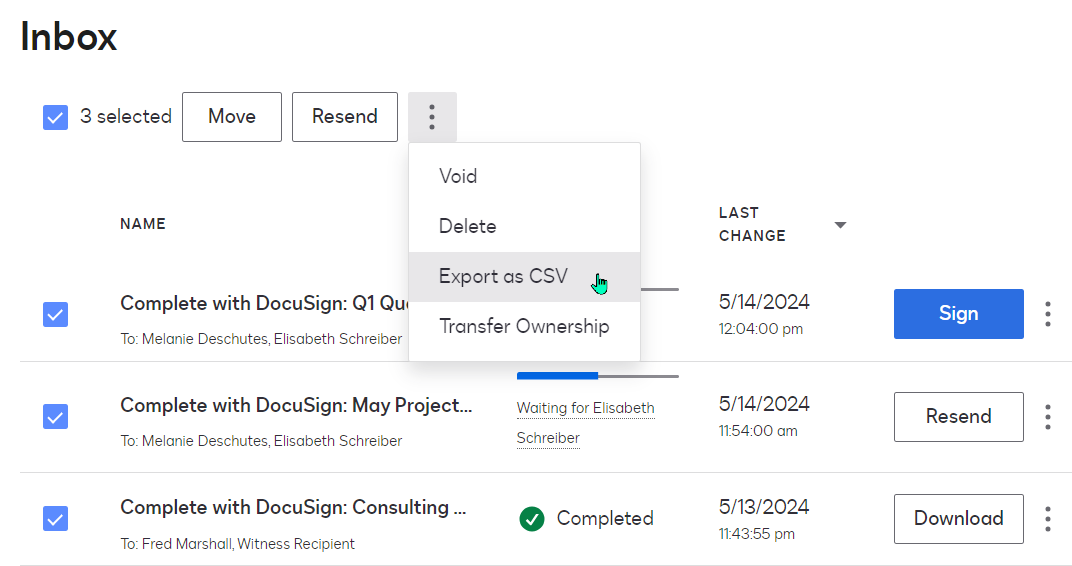This screenshot has height=566, width=1072.
Task: Click the May Project envelope progress bar
Action: 597,376
